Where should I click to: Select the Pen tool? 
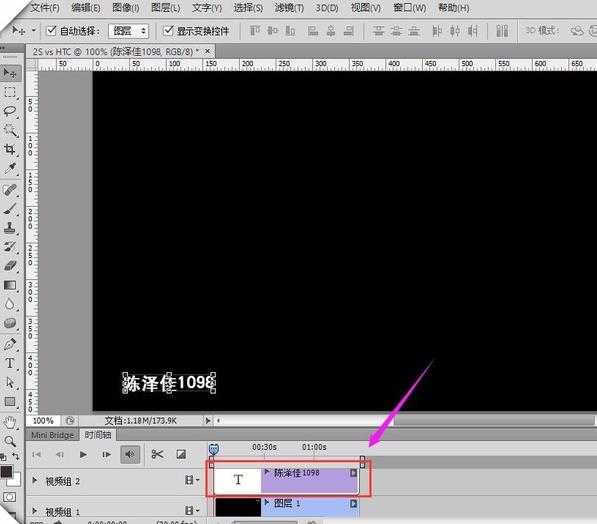(10, 344)
